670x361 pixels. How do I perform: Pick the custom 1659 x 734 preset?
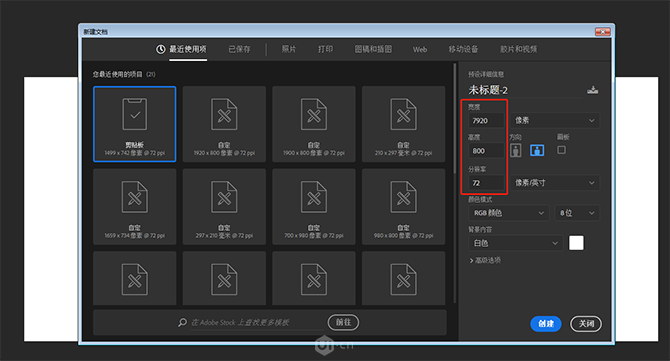135,206
